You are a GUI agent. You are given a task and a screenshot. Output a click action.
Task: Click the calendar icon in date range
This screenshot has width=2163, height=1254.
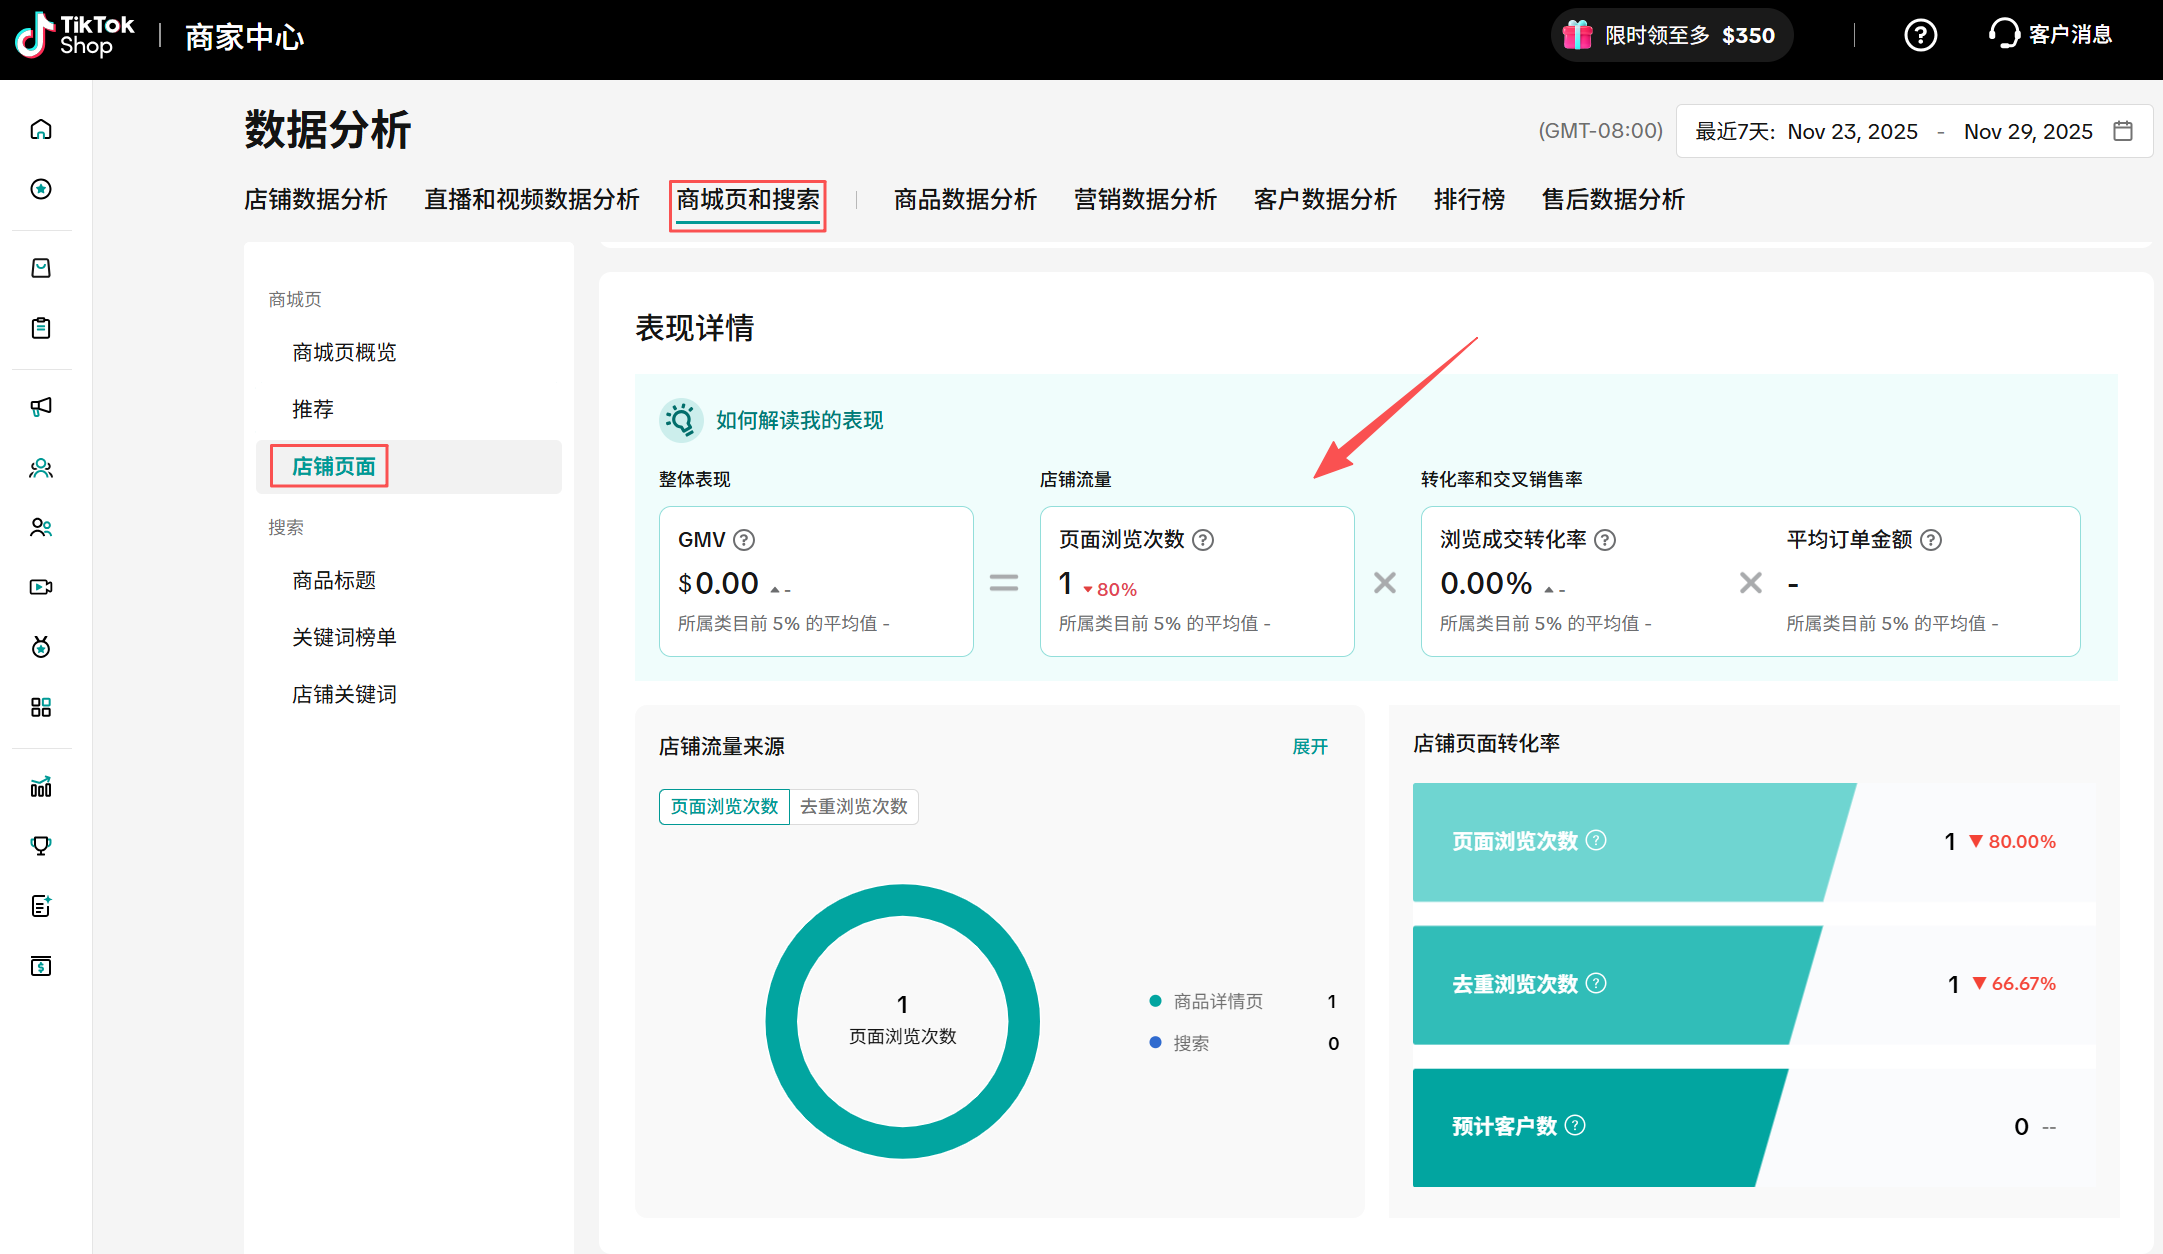[2123, 131]
